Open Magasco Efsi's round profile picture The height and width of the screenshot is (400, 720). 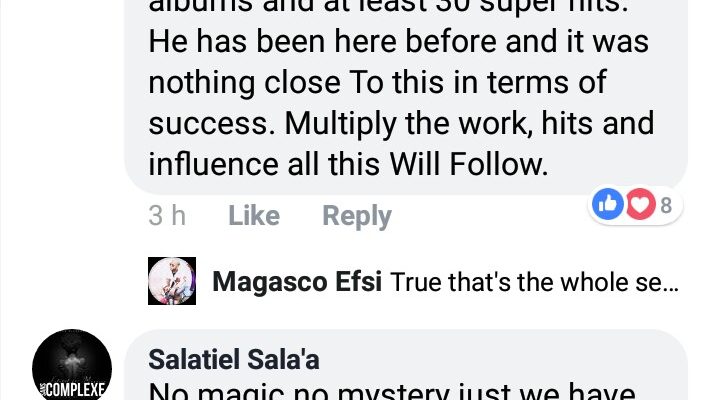pyautogui.click(x=172, y=281)
